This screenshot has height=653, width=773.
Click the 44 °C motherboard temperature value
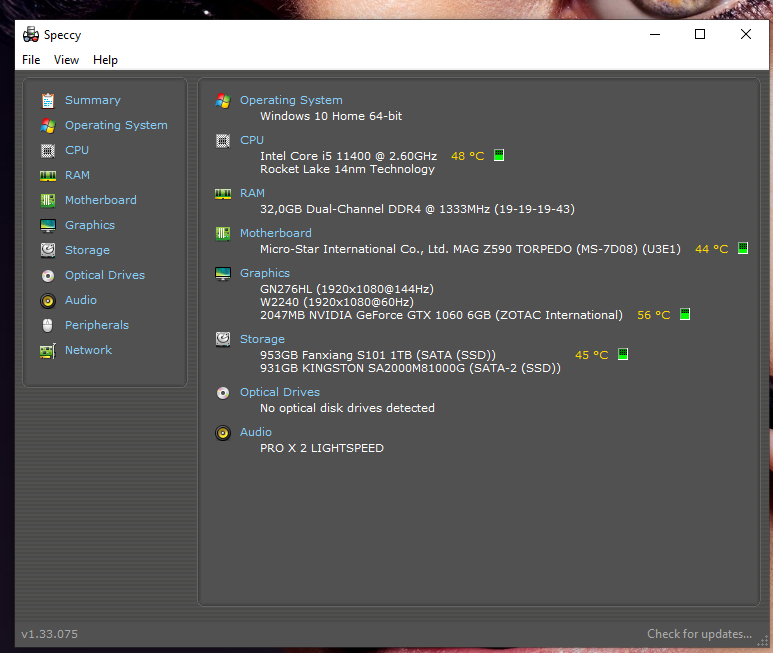tap(712, 249)
